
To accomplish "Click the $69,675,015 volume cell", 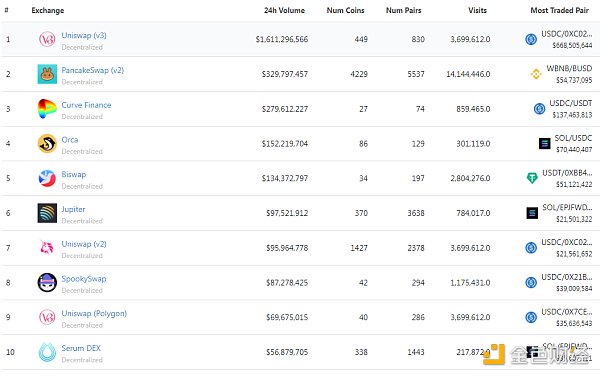I will point(287,317).
